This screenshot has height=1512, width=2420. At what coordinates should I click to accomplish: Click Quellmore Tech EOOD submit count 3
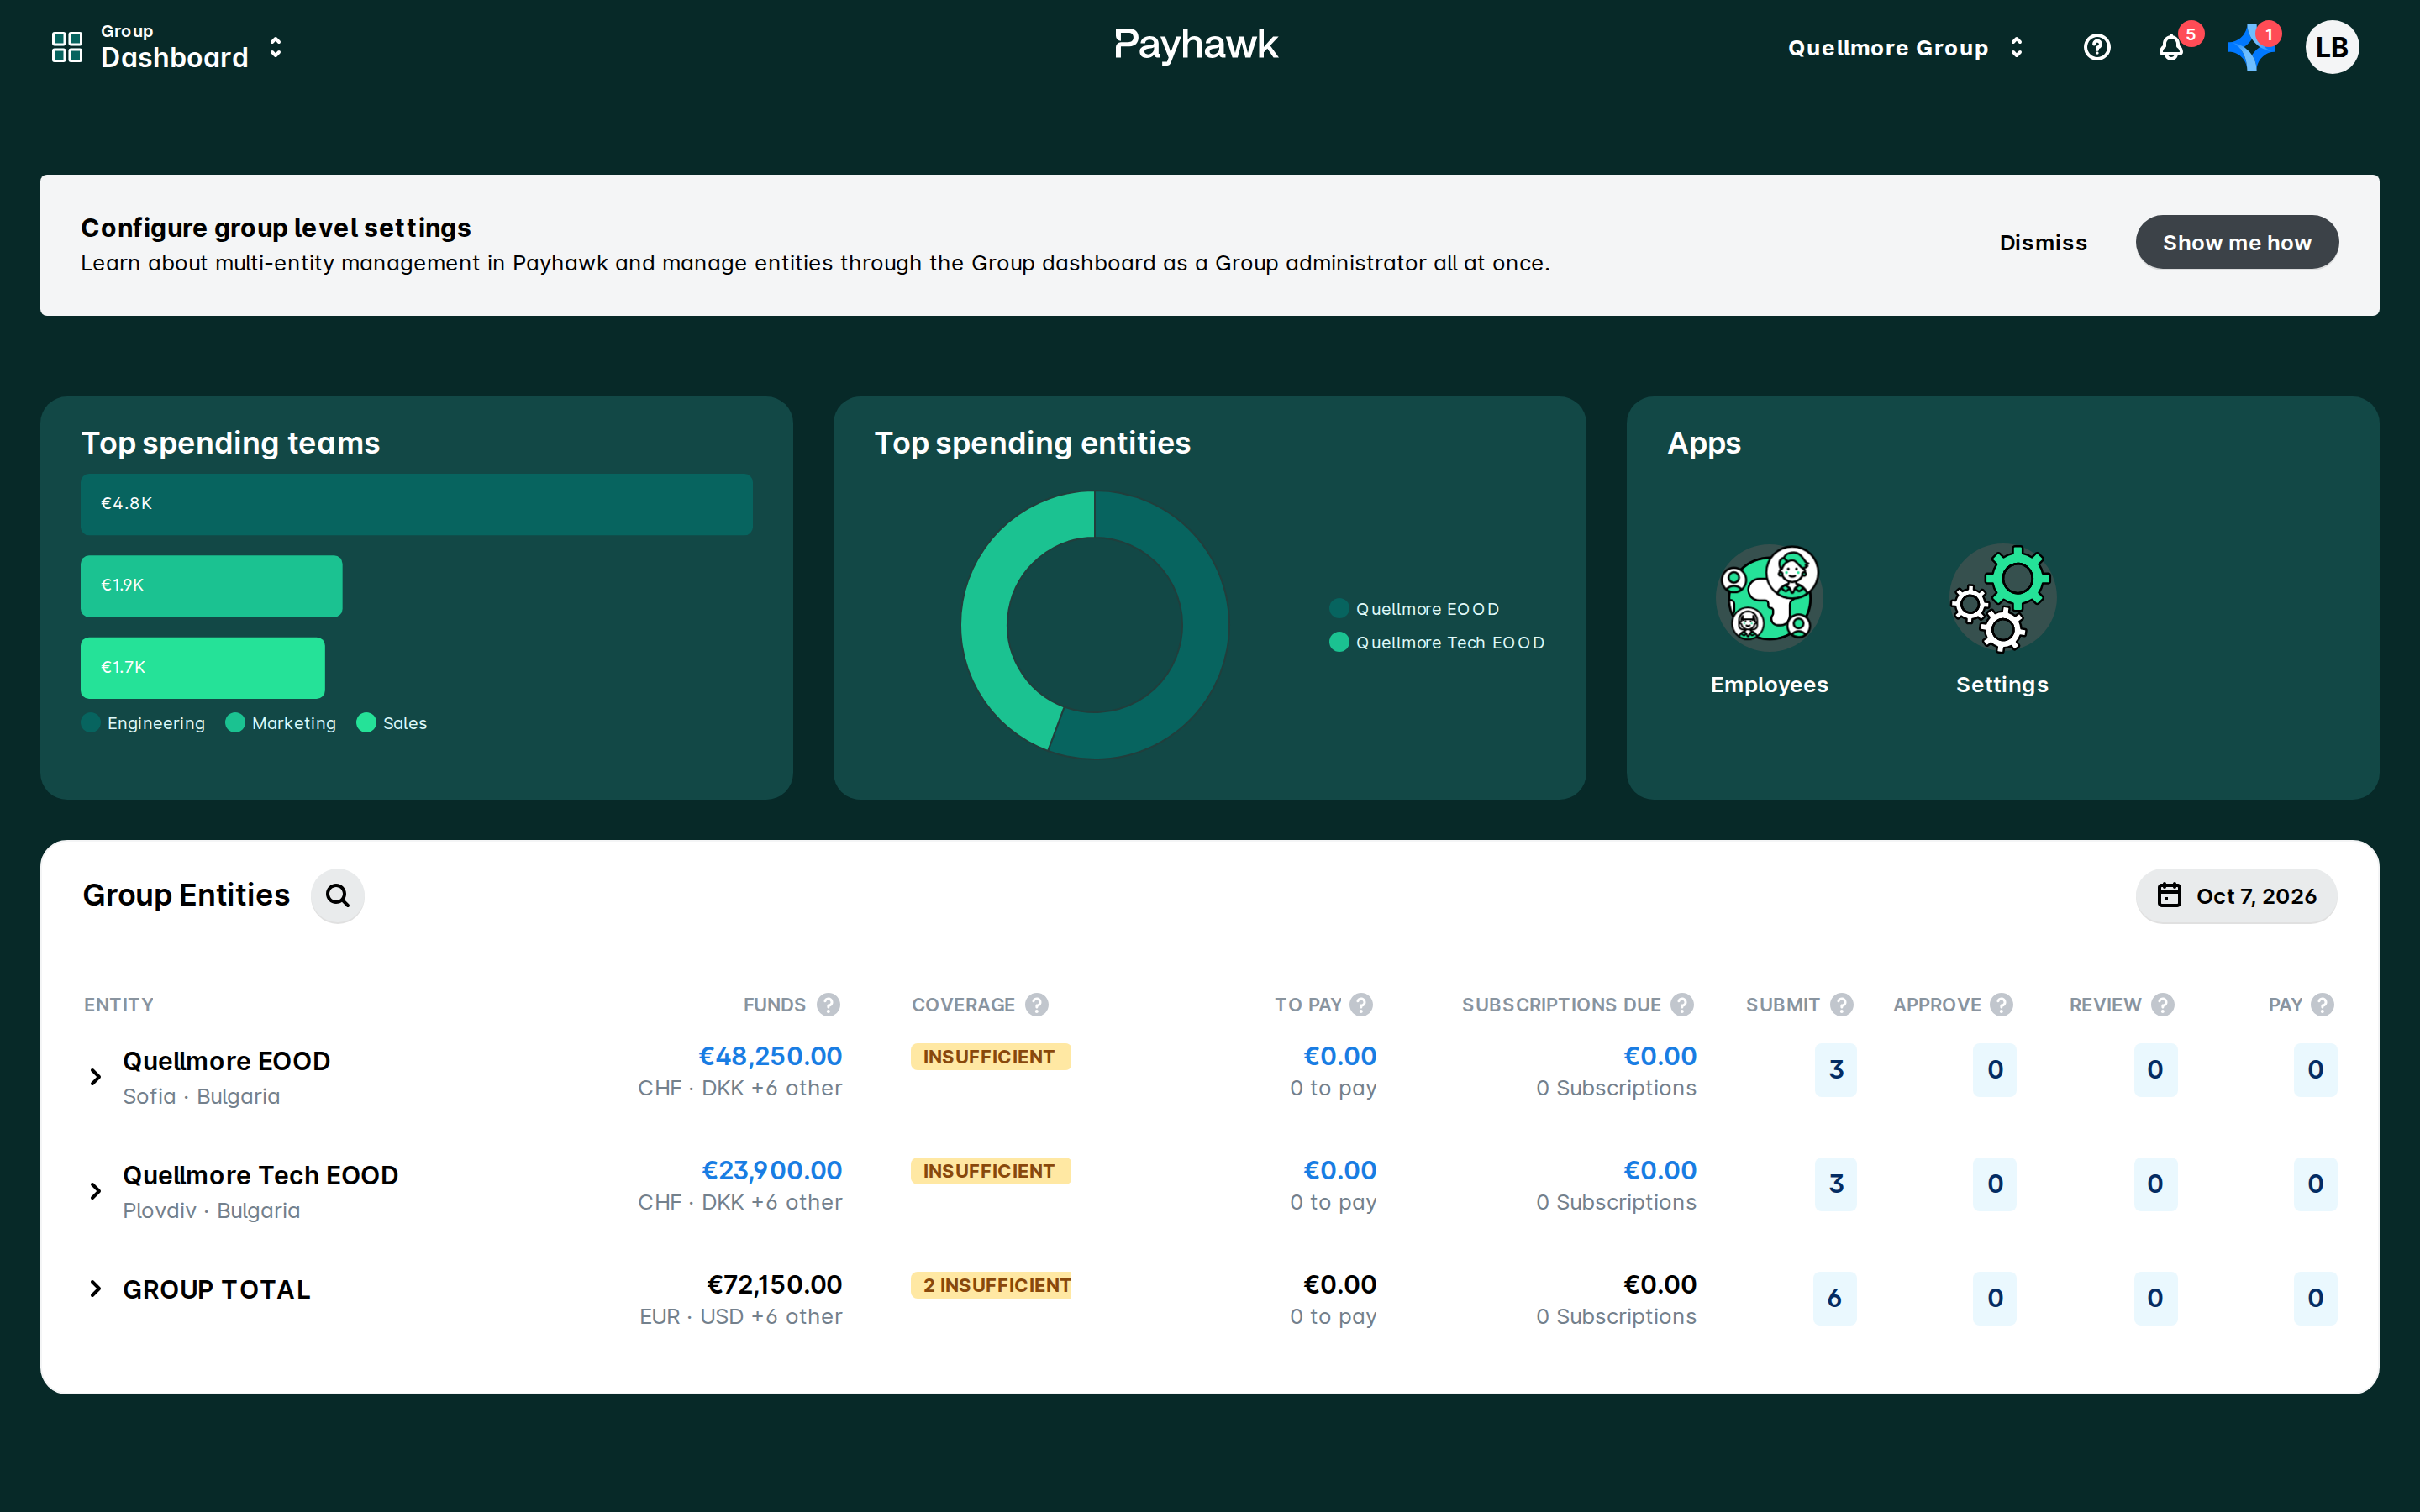tap(1836, 1184)
